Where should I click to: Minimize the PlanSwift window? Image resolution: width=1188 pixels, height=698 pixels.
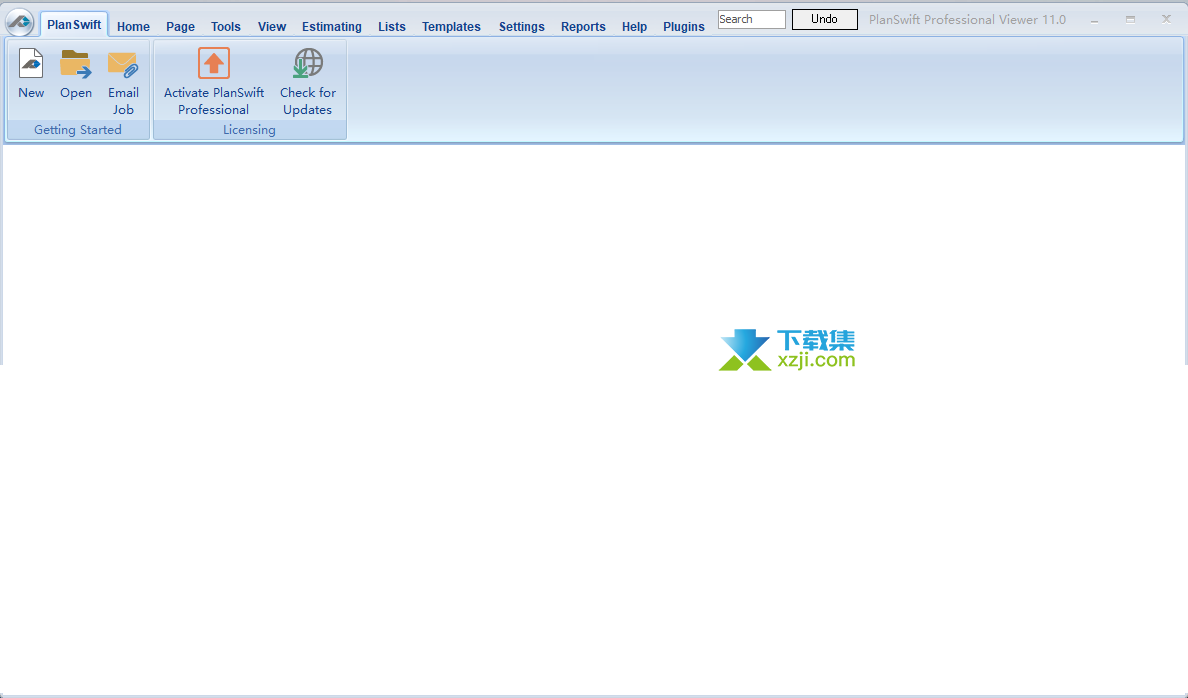[1094, 20]
